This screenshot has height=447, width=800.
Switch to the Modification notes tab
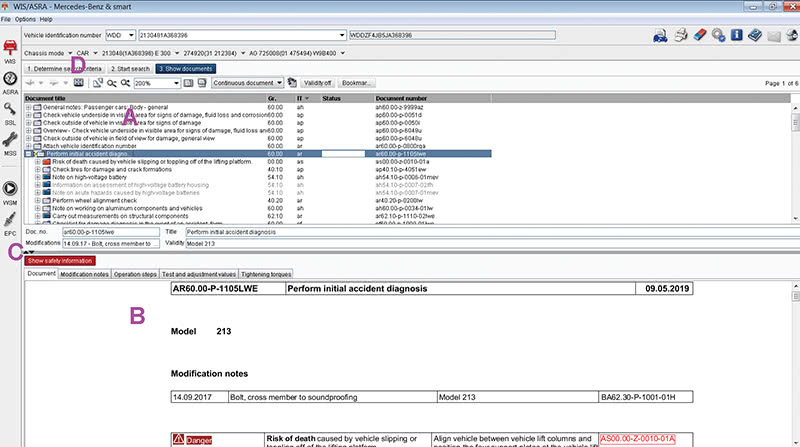[x=84, y=274]
